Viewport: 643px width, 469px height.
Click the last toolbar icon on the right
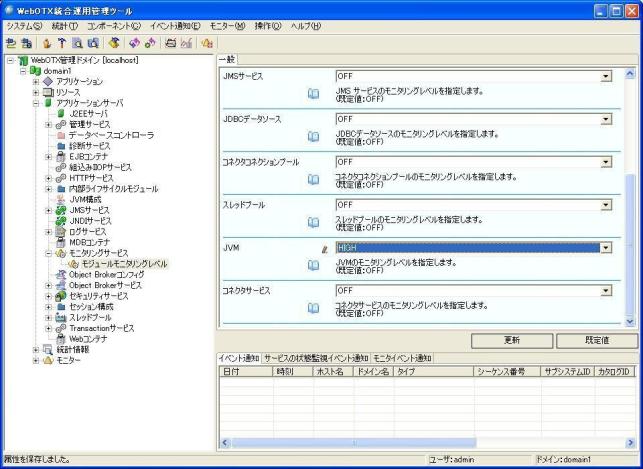208,43
